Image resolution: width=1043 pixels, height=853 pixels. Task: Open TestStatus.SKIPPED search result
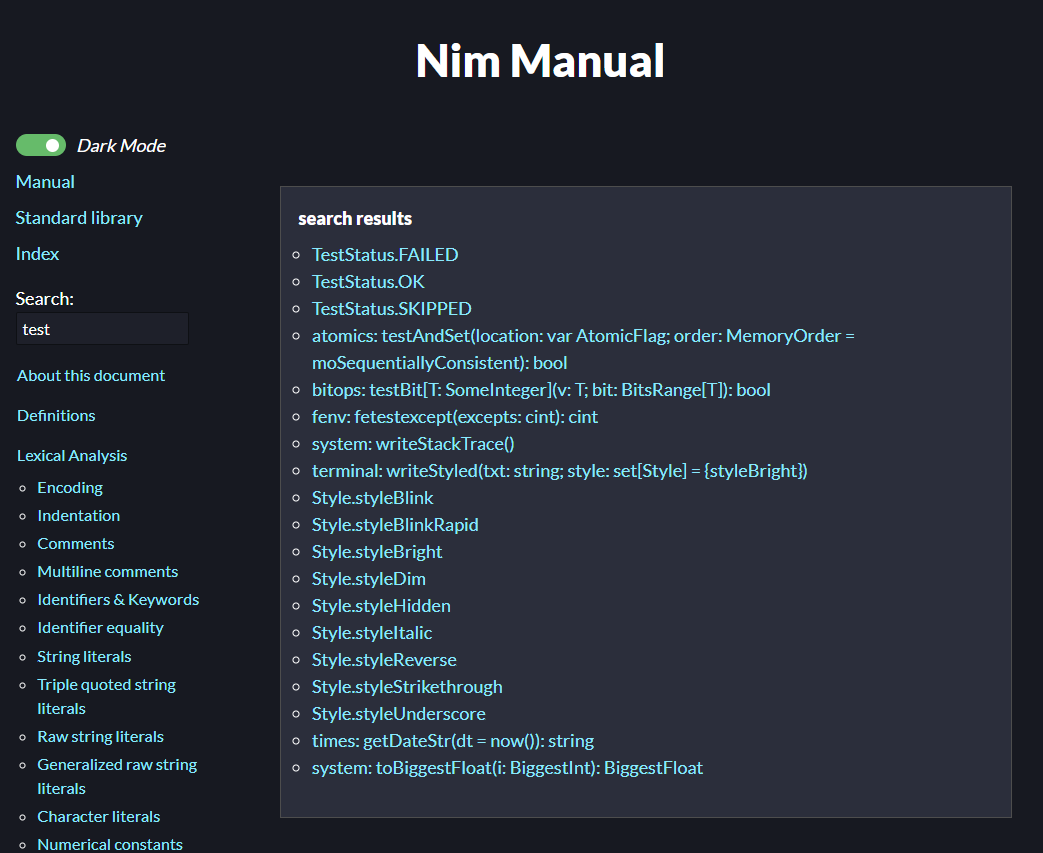coord(392,309)
